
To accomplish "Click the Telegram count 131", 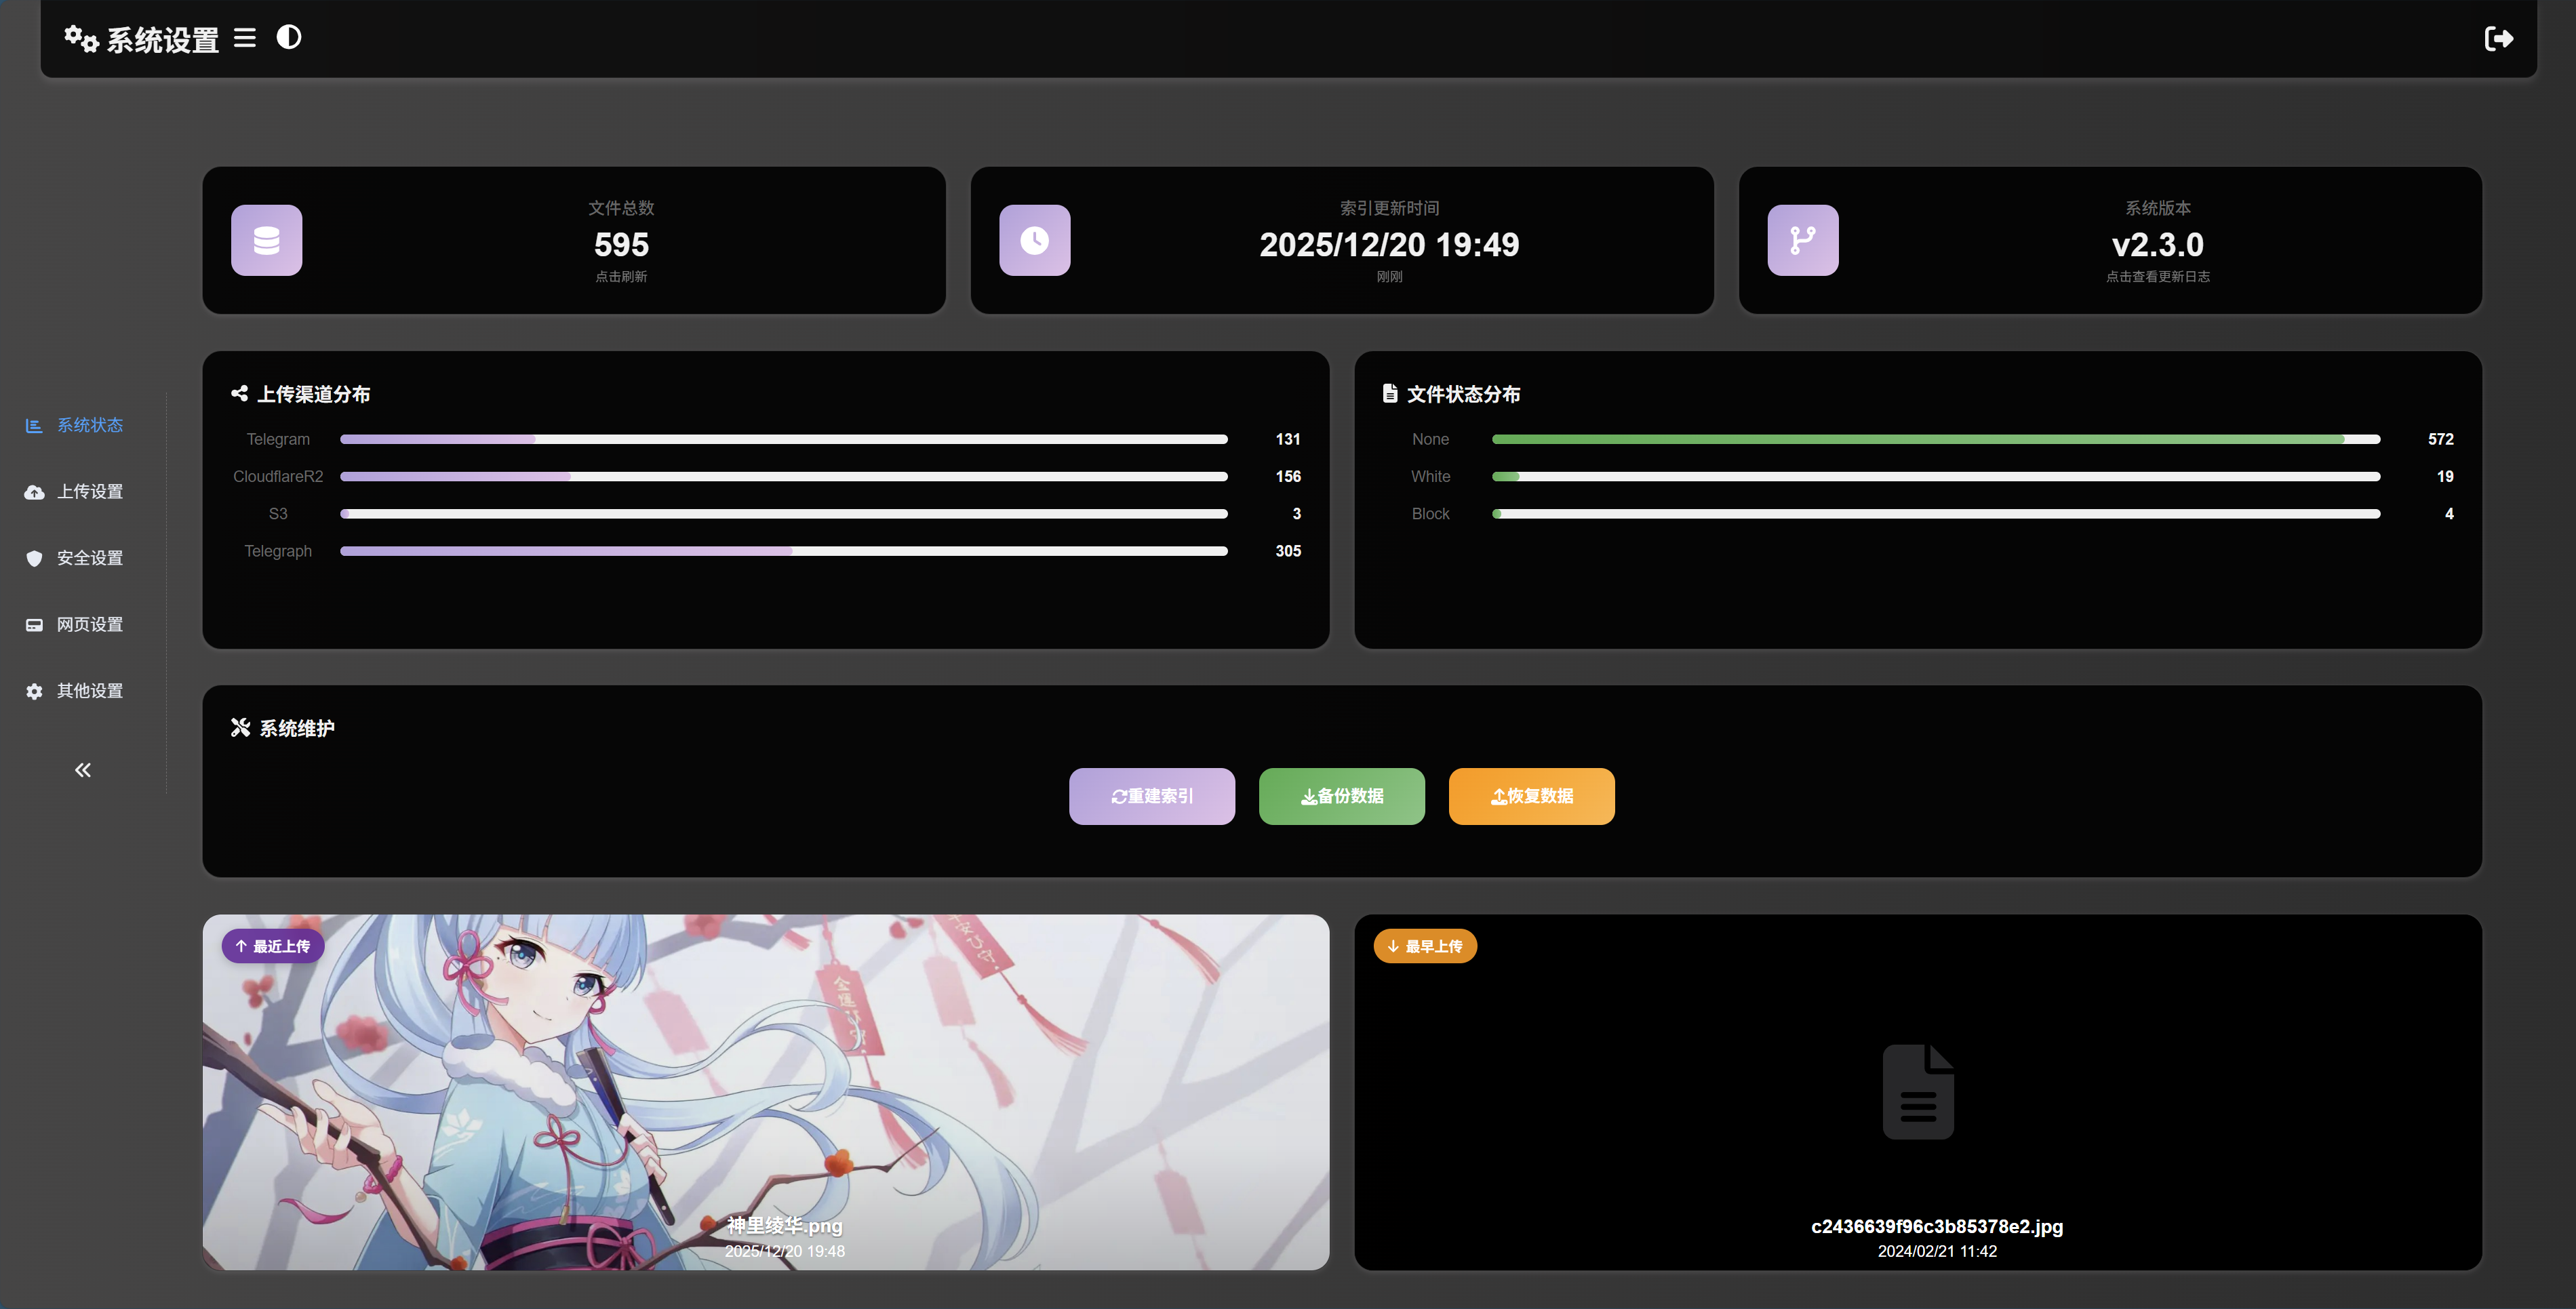I will [1288, 439].
